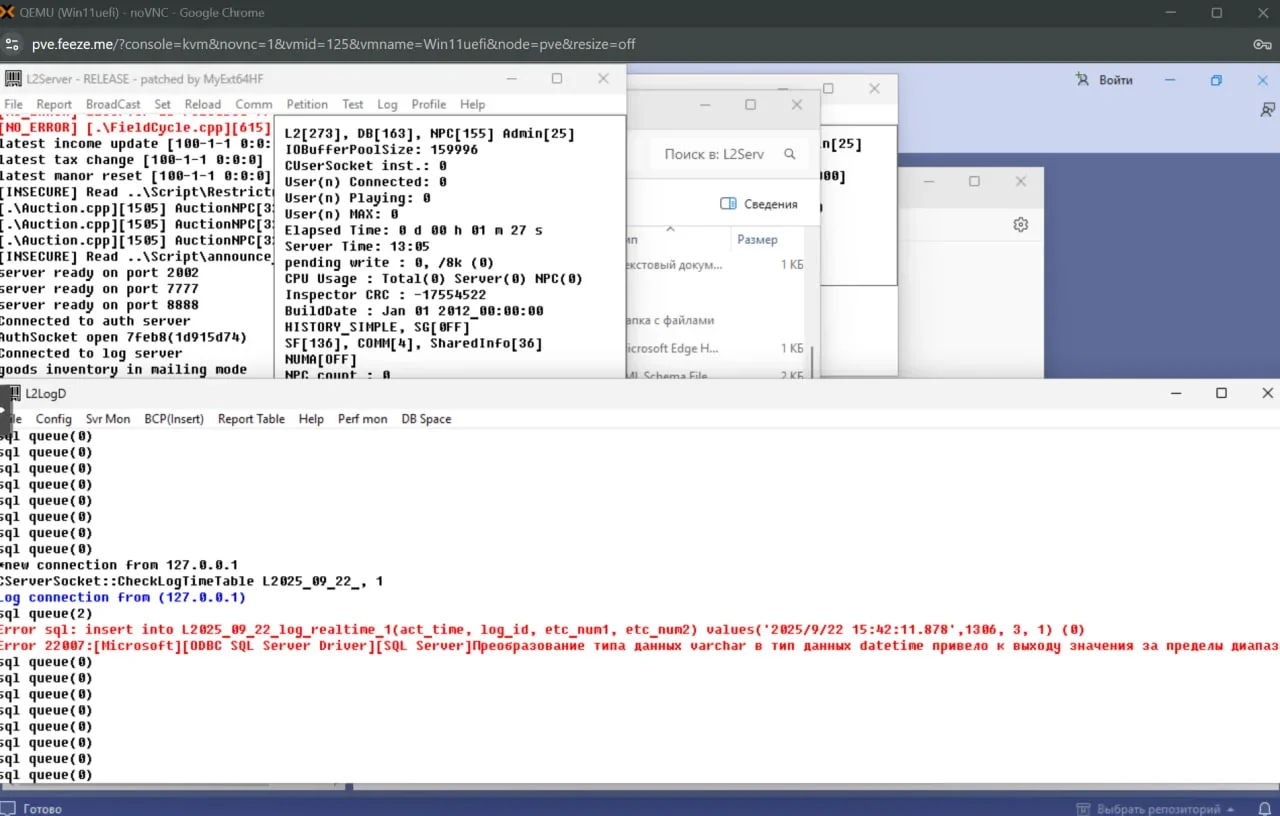The width and height of the screenshot is (1280, 816).
Task: Click 'Inspector CRC : -17554522' line
Action: click(385, 295)
